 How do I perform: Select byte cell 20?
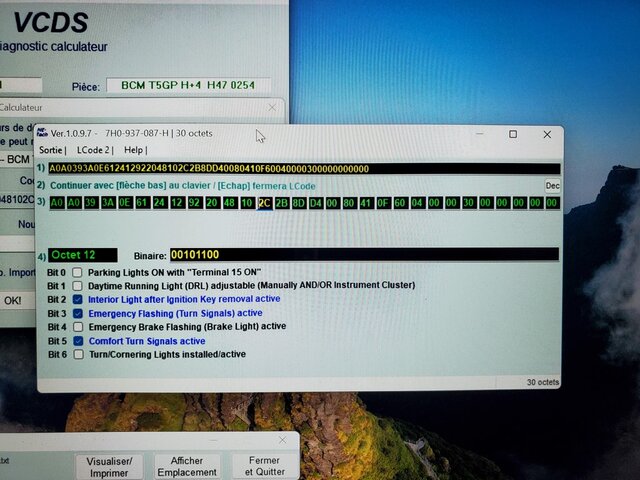(x=212, y=203)
